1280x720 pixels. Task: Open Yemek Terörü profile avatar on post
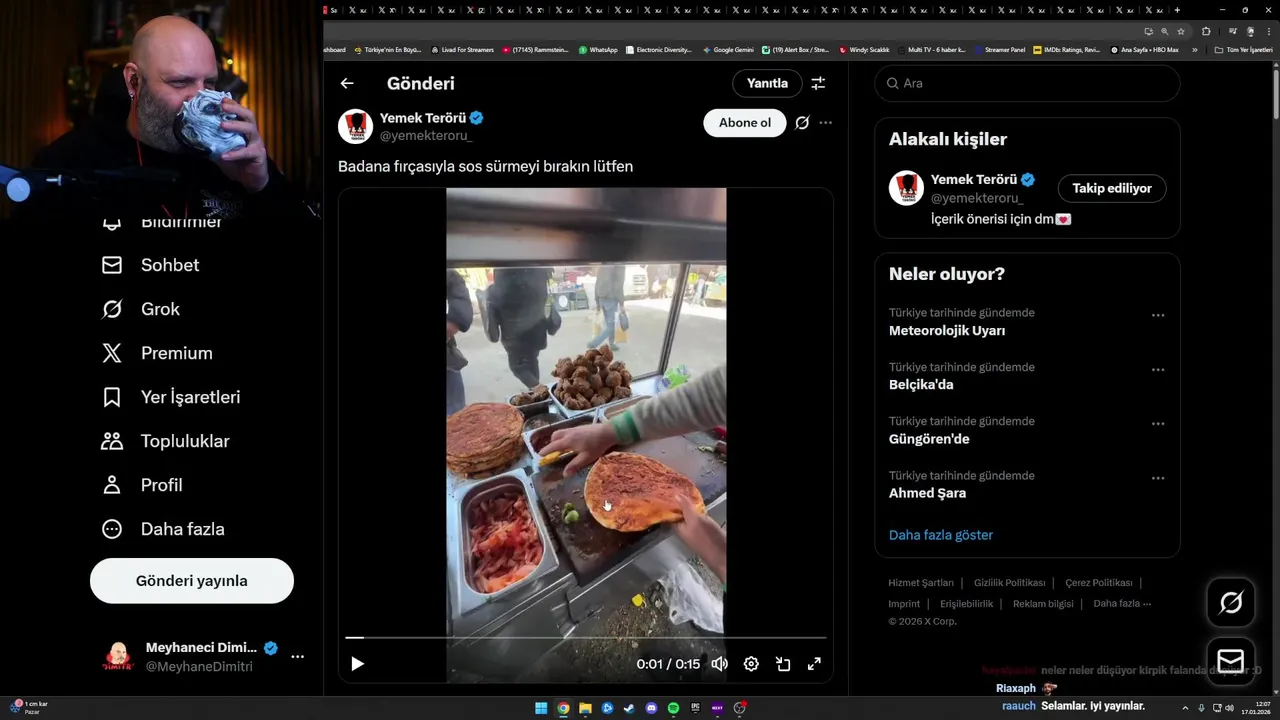(355, 126)
